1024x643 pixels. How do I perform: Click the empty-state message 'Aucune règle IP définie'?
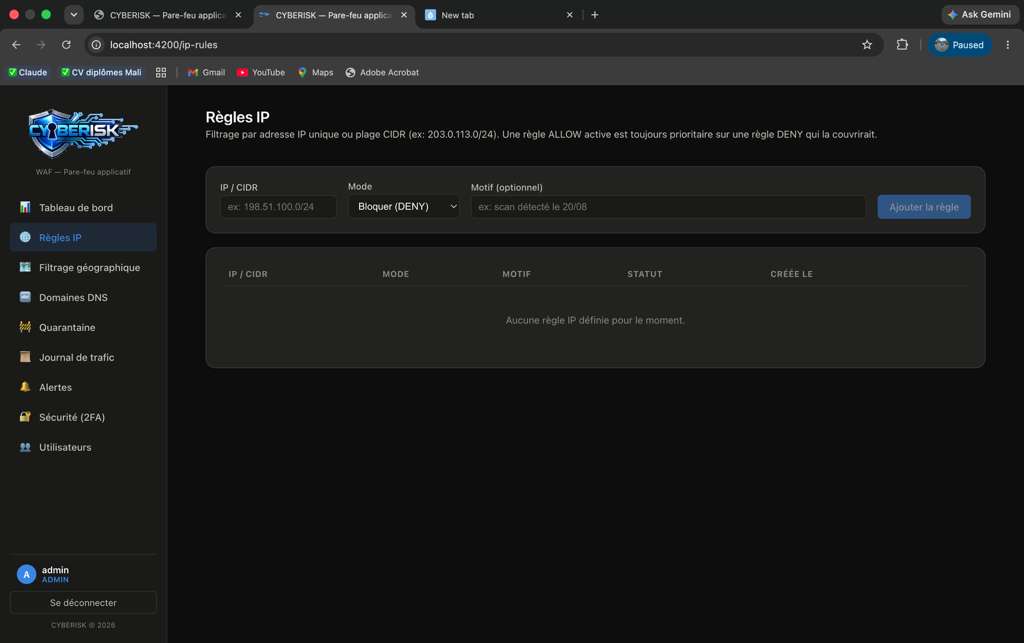pos(595,321)
